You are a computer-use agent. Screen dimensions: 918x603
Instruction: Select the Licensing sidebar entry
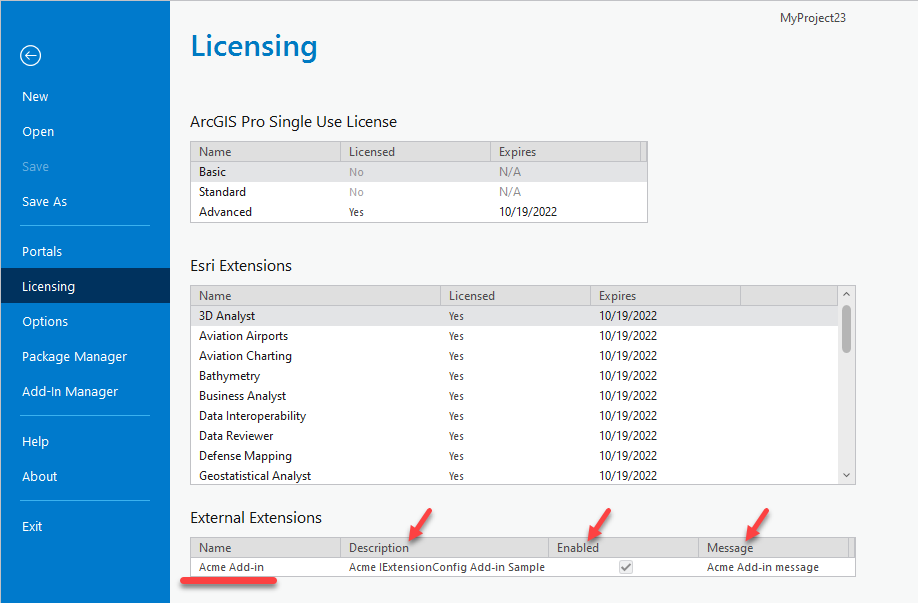point(48,286)
